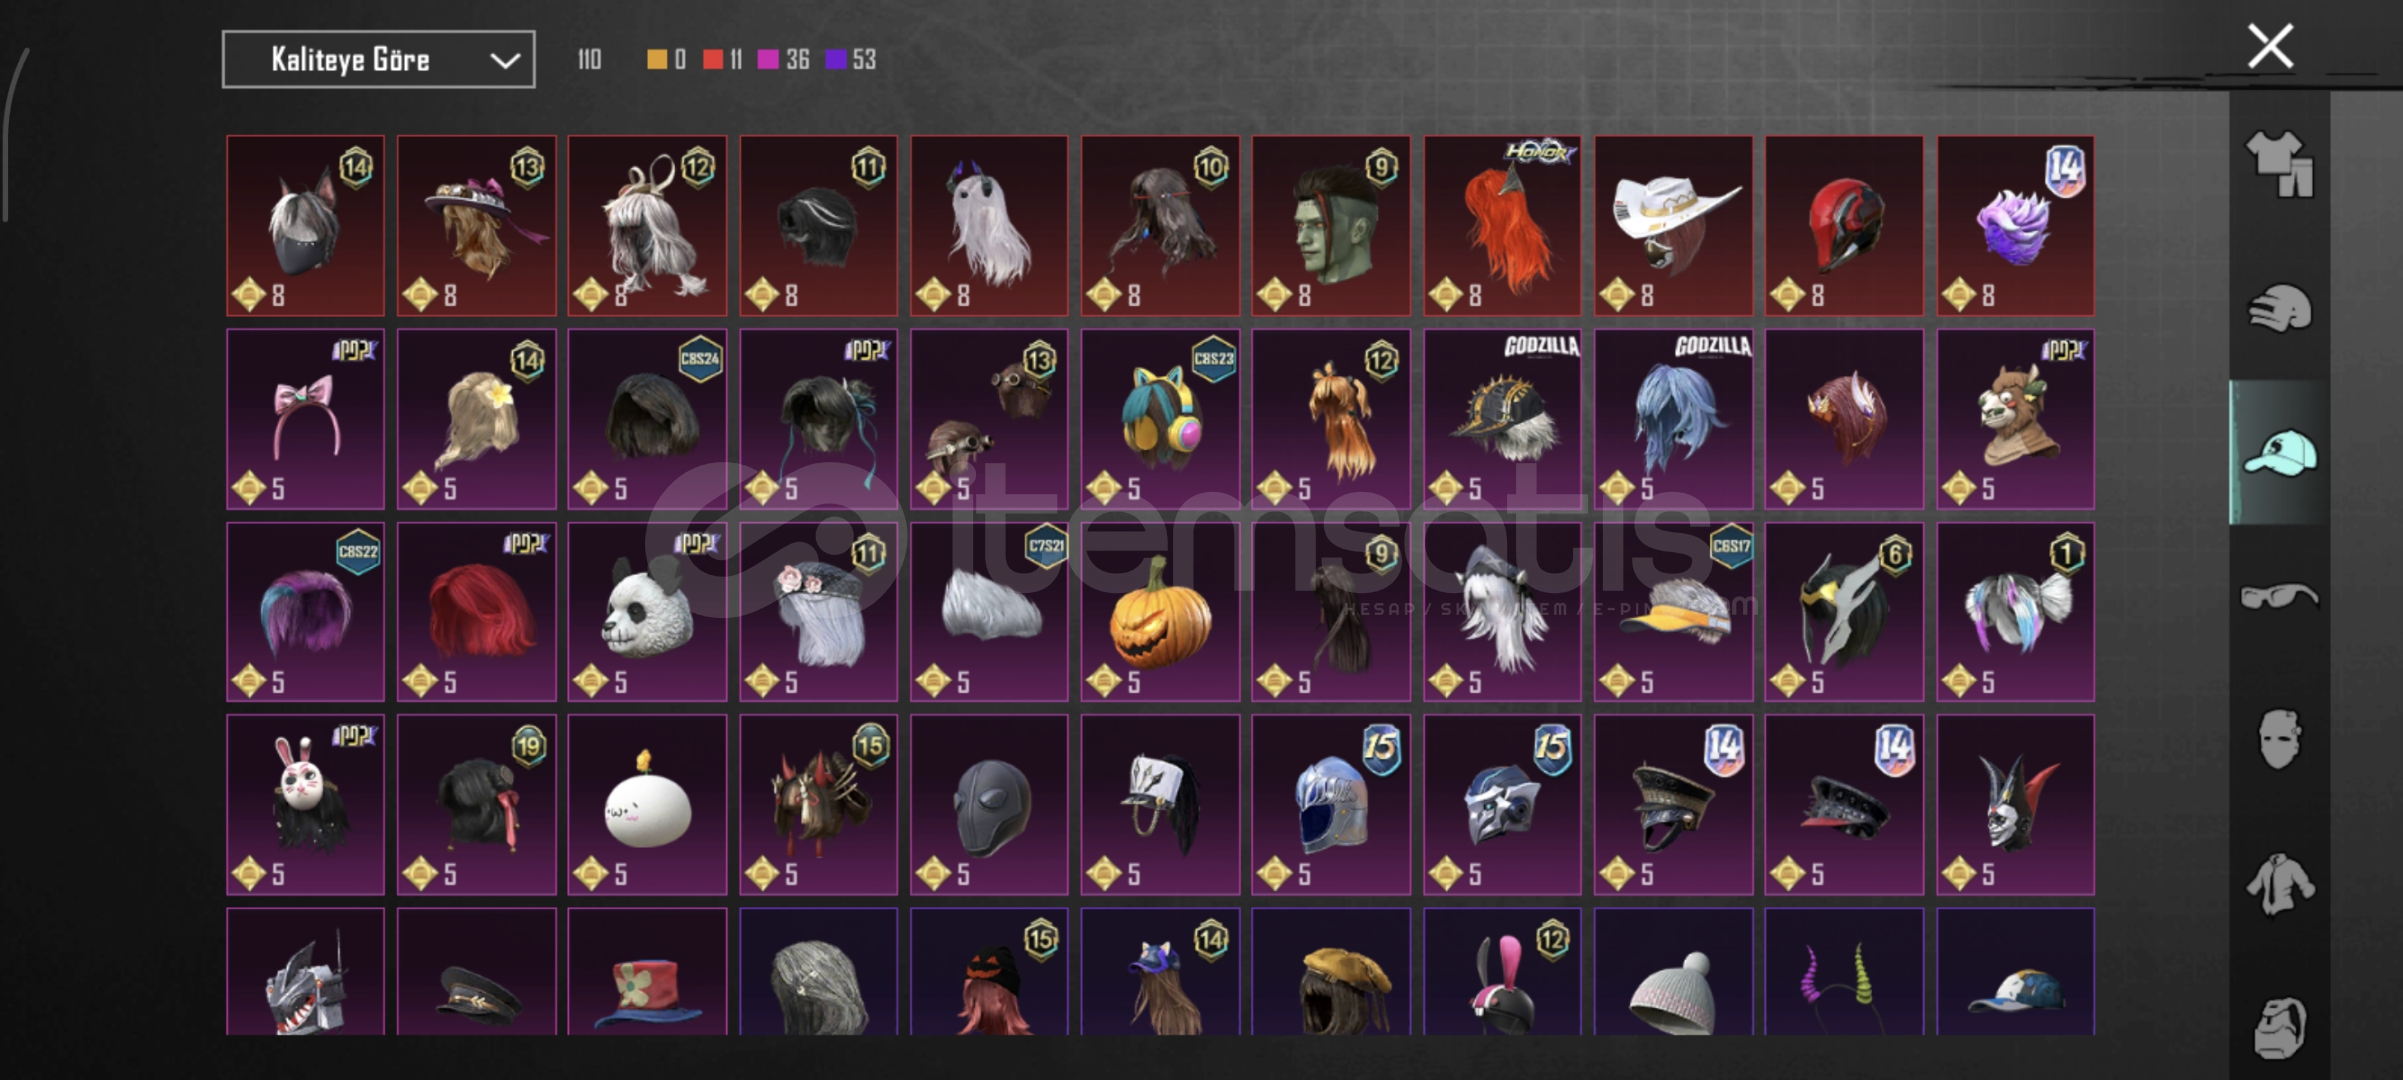Select the teal cap headwear tab

(2279, 453)
